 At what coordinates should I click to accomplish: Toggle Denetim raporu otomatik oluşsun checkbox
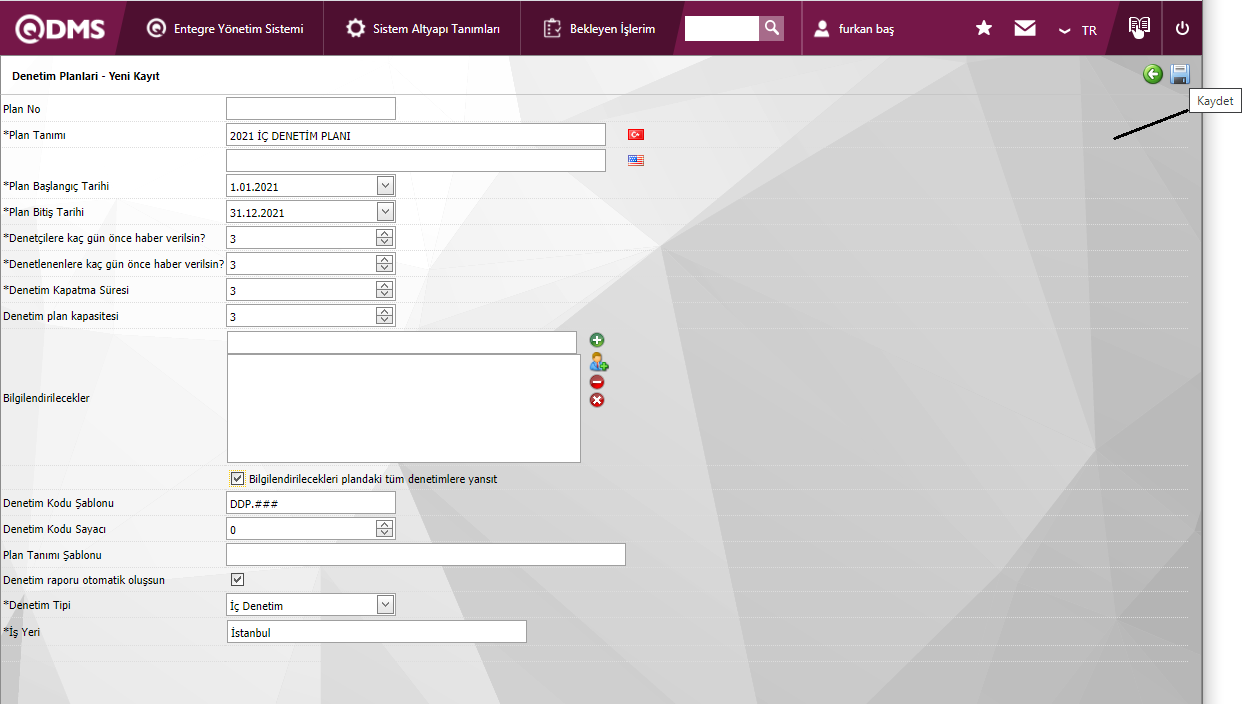coord(237,579)
